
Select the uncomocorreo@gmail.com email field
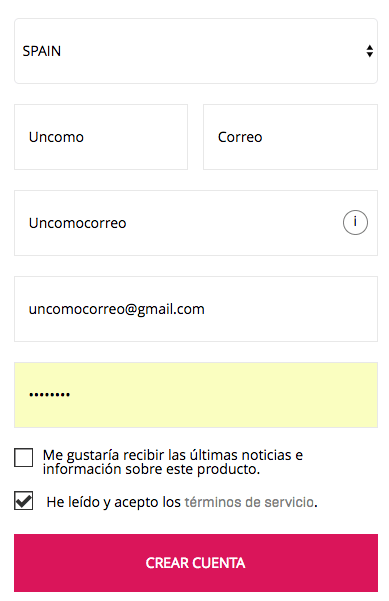coord(196,309)
